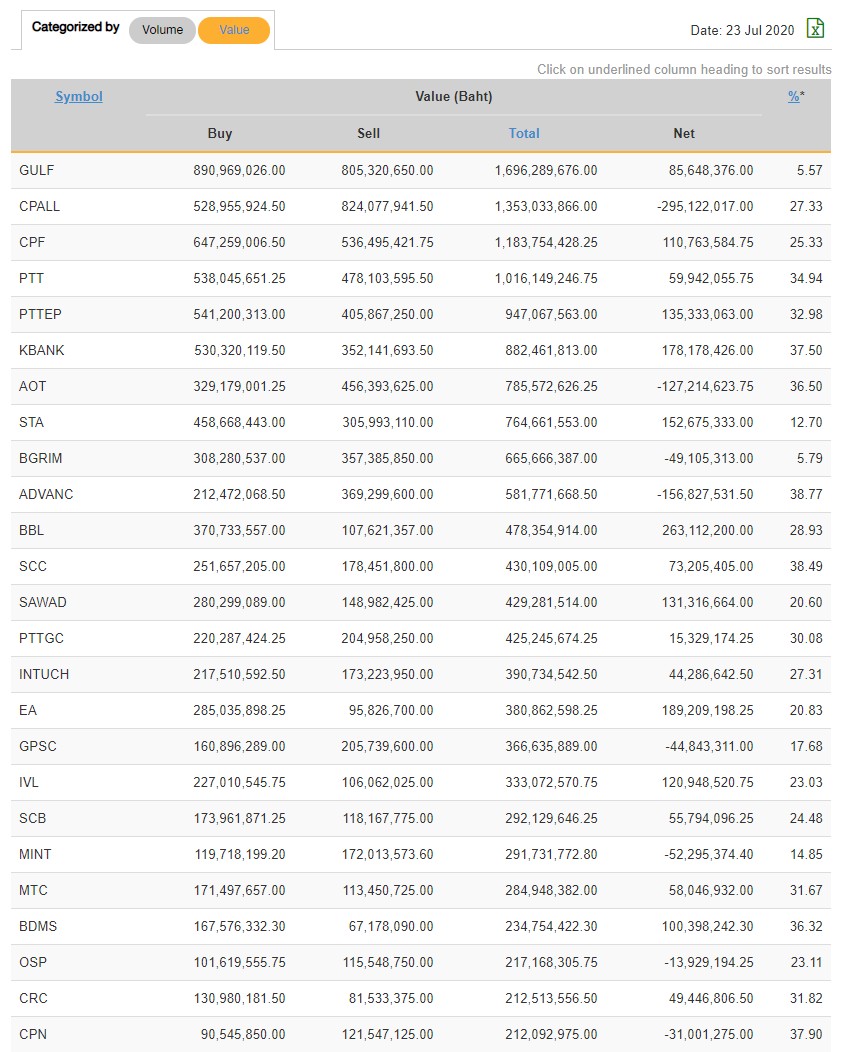Select the CPALL stock row

click(x=40, y=206)
